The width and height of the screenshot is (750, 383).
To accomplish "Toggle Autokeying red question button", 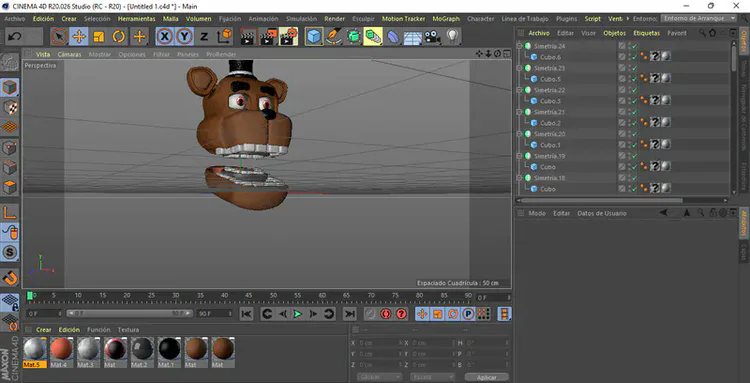I will coord(402,314).
